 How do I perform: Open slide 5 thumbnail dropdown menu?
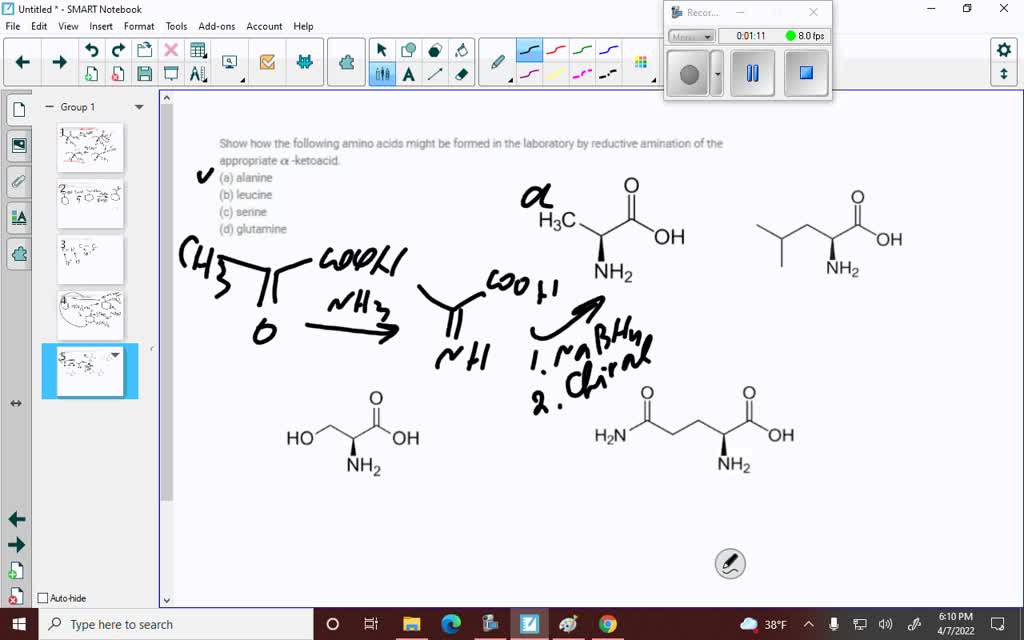(115, 354)
